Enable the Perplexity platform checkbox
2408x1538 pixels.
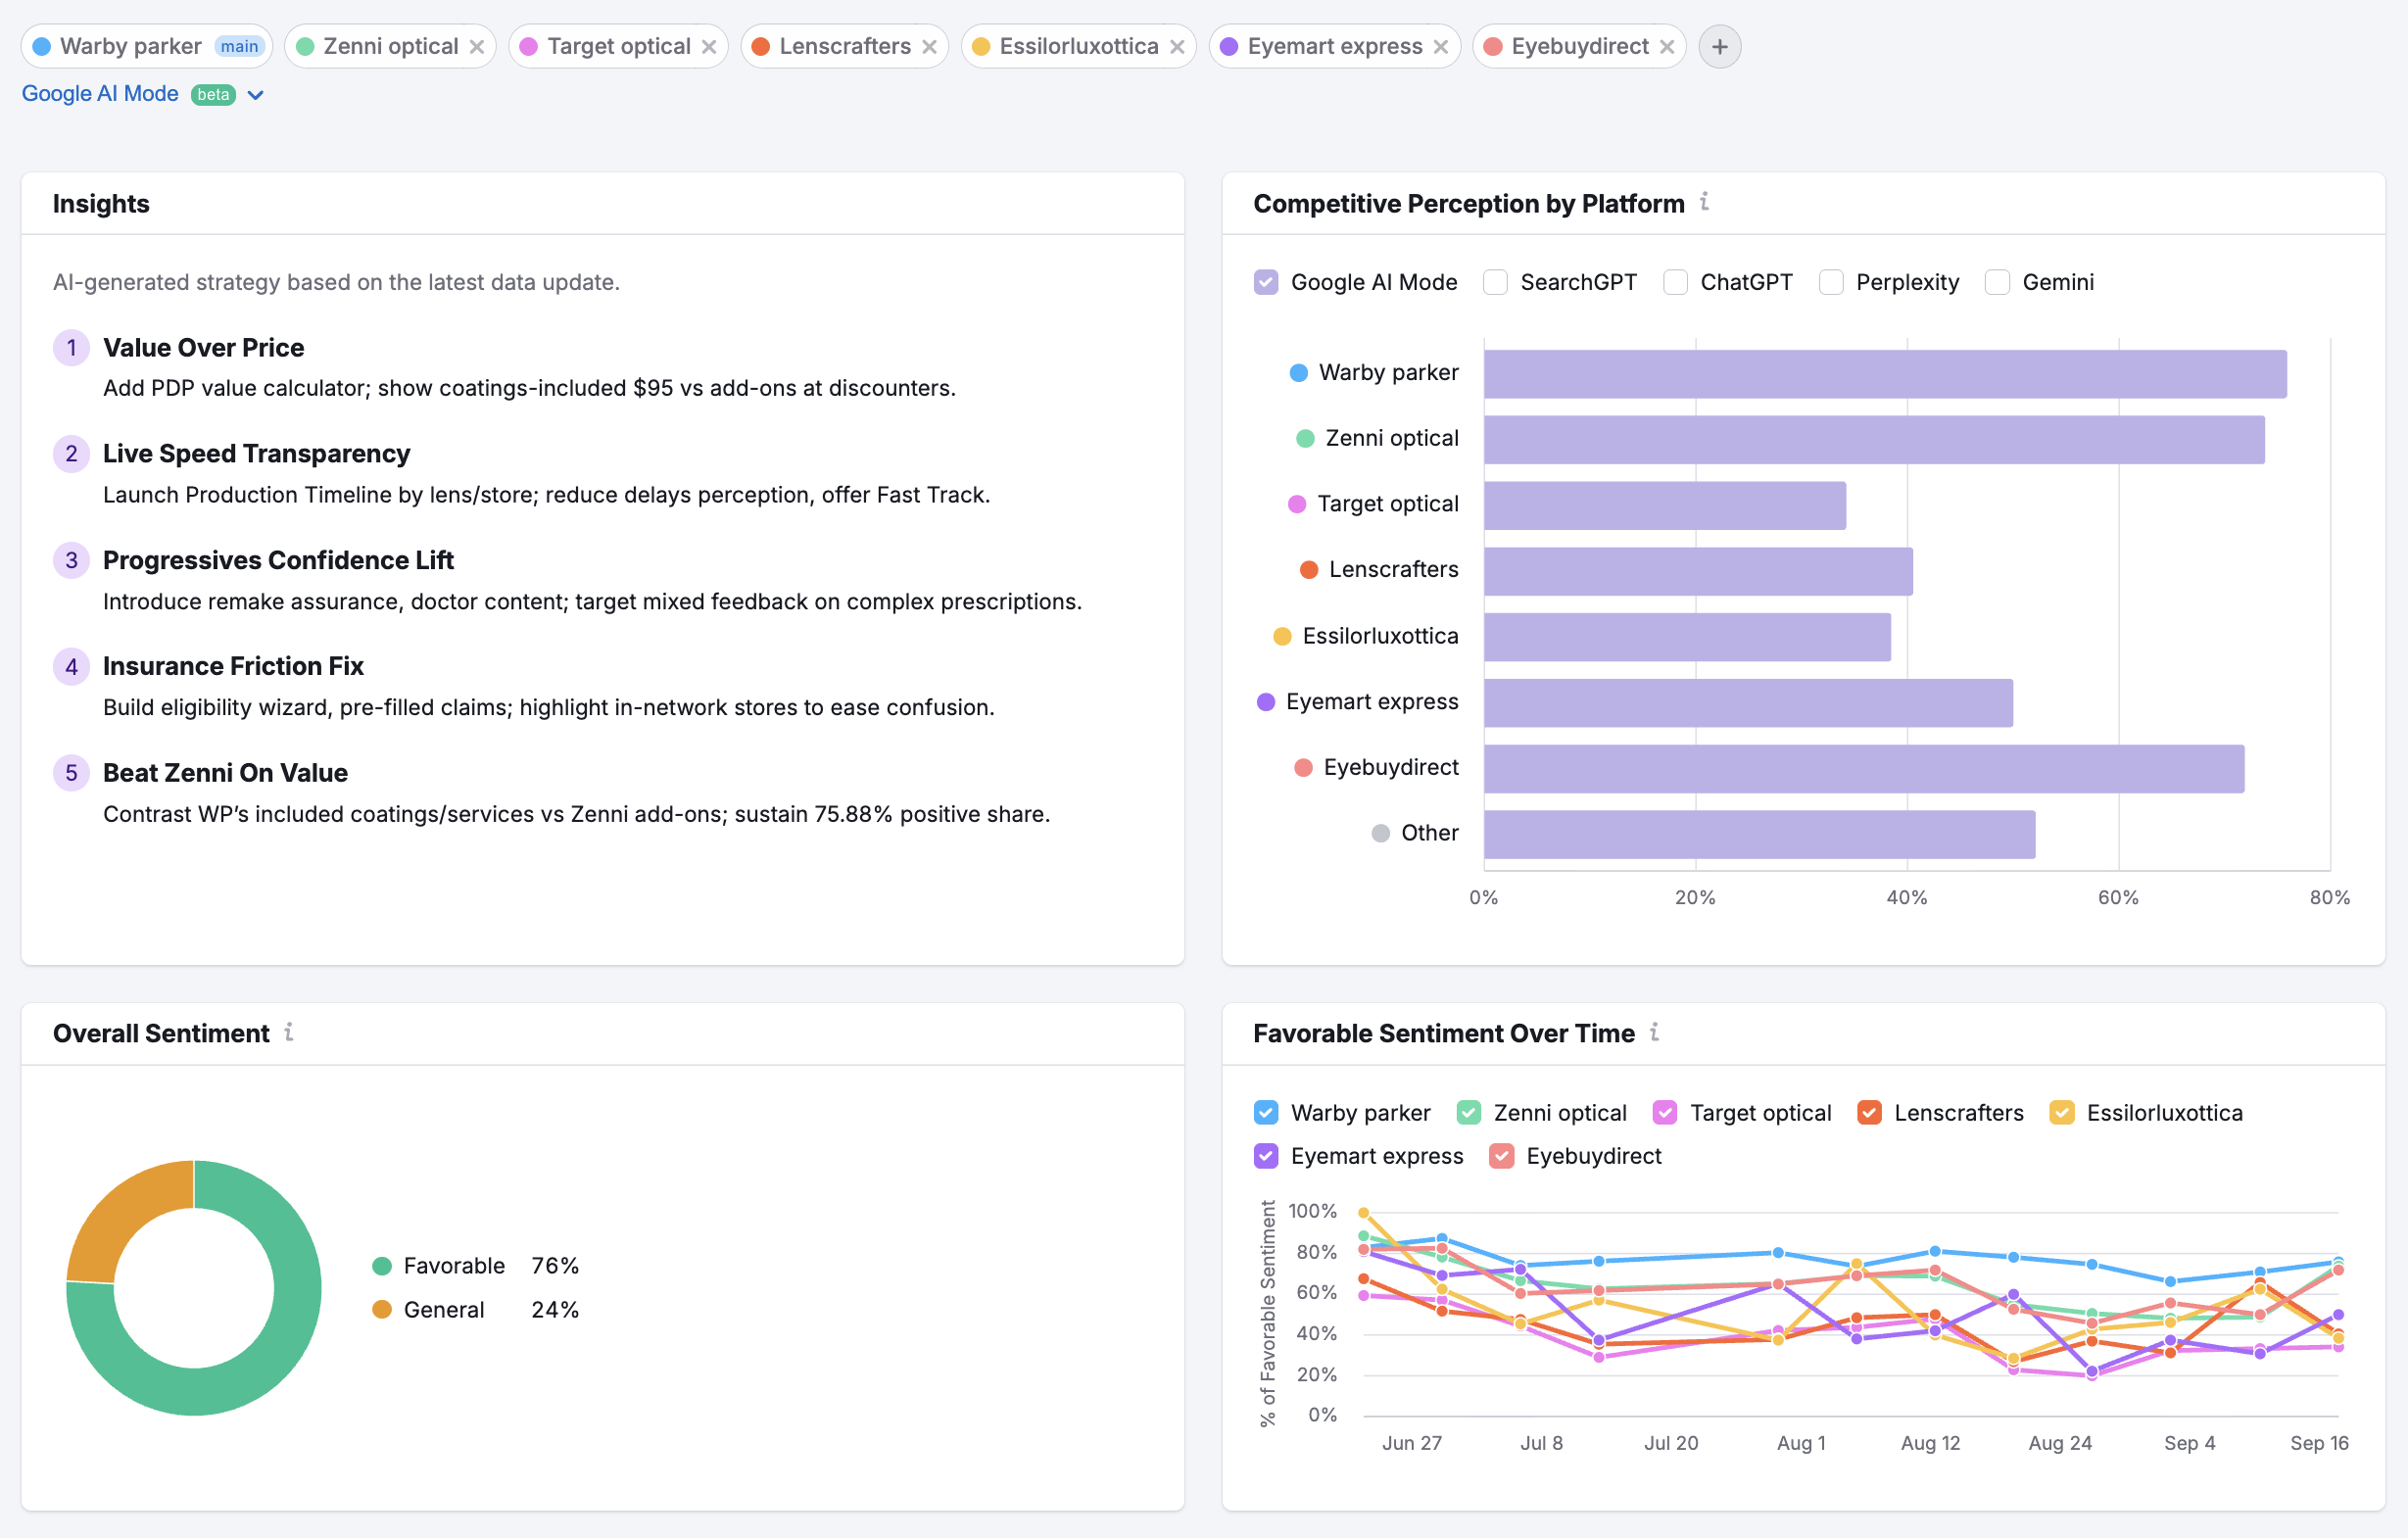pyautogui.click(x=1831, y=282)
